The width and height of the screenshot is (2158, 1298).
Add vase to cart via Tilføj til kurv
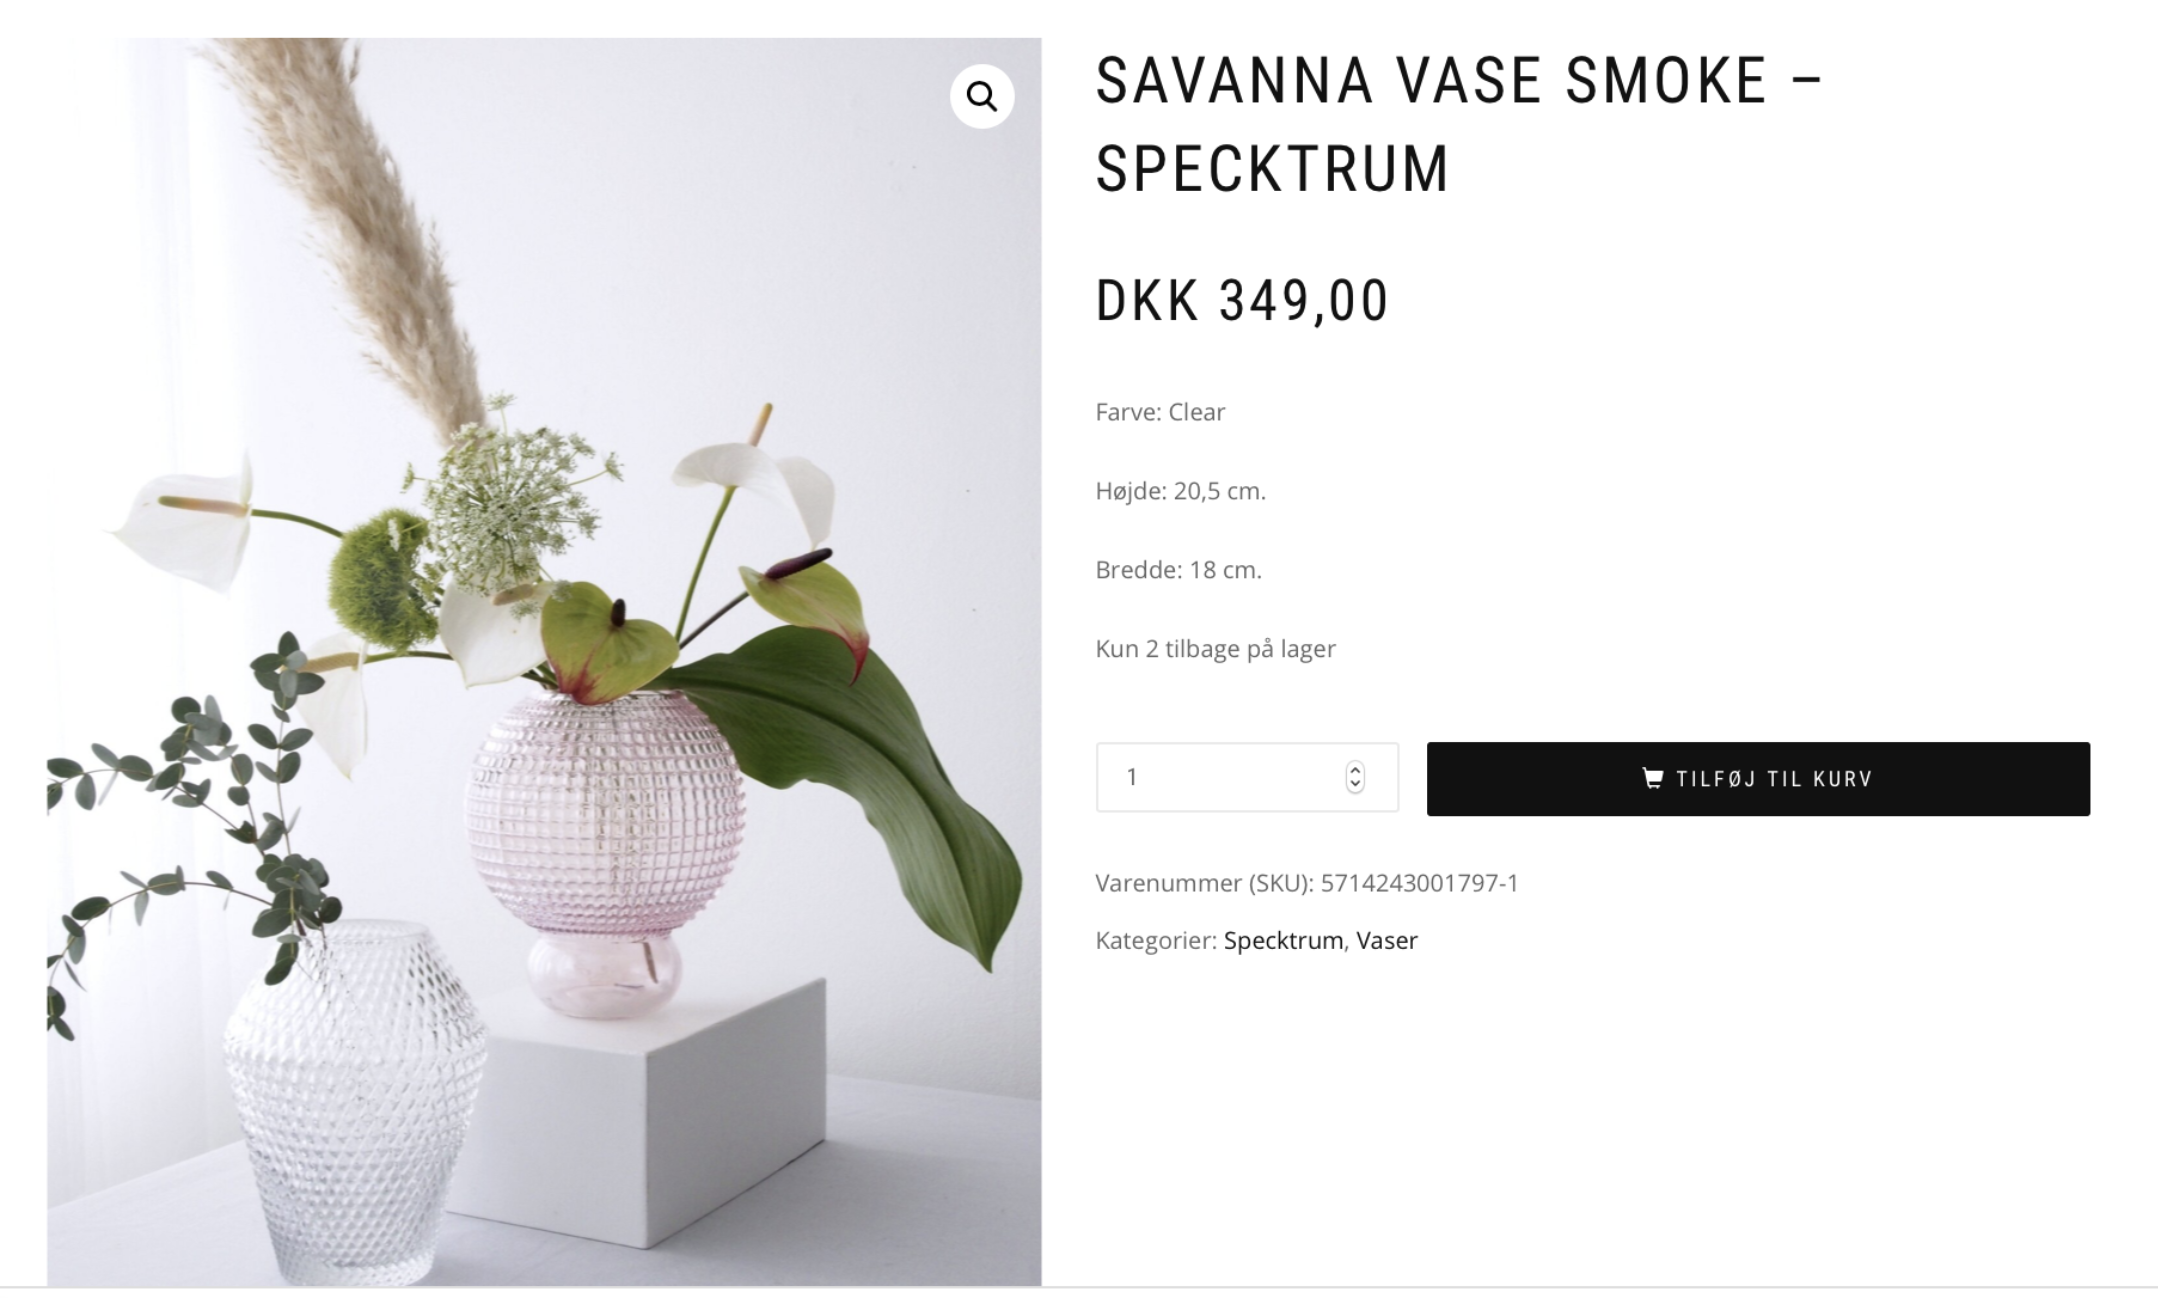coord(1758,779)
